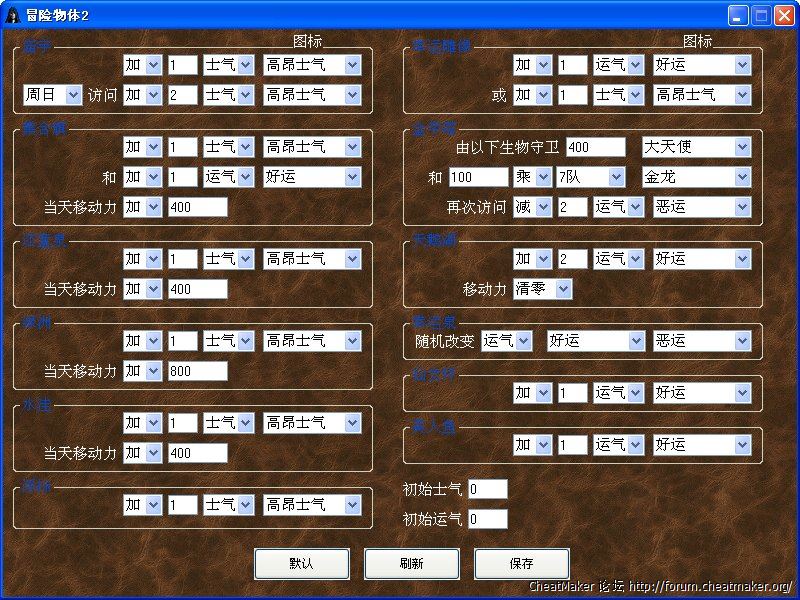Minimize the 冒险物体2 window
The height and width of the screenshot is (600, 800).
(x=738, y=15)
